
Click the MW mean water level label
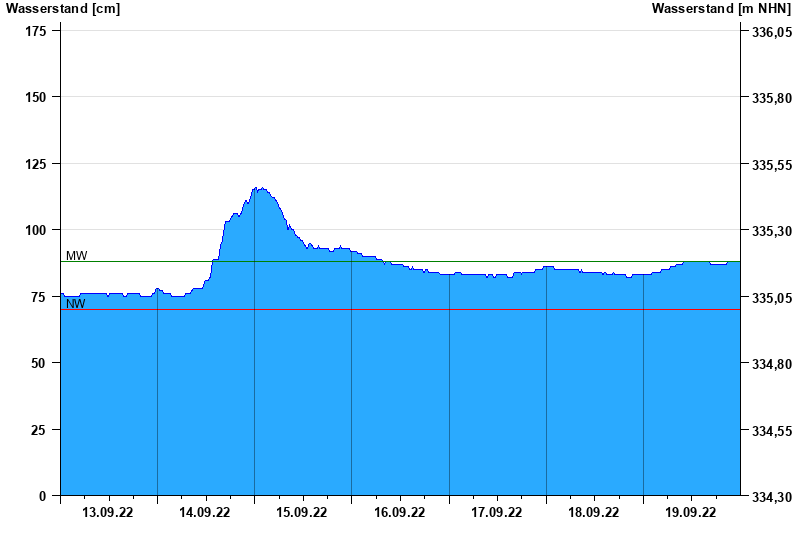point(76,256)
